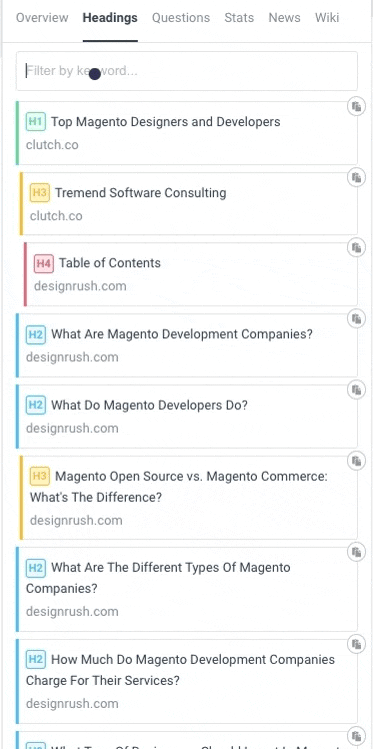This screenshot has height=749, width=373.
Task: Select the 'Tremend Software Consulting' heading card
Action: tap(189, 204)
